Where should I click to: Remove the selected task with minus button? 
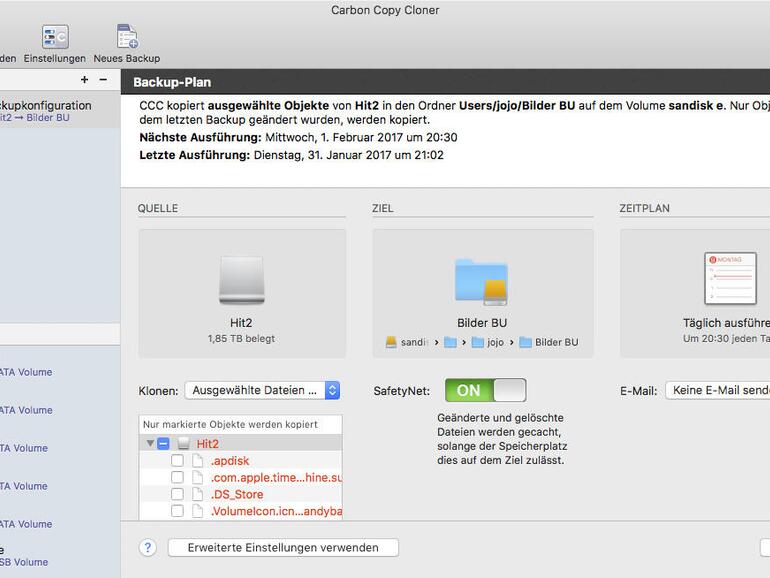(x=103, y=80)
